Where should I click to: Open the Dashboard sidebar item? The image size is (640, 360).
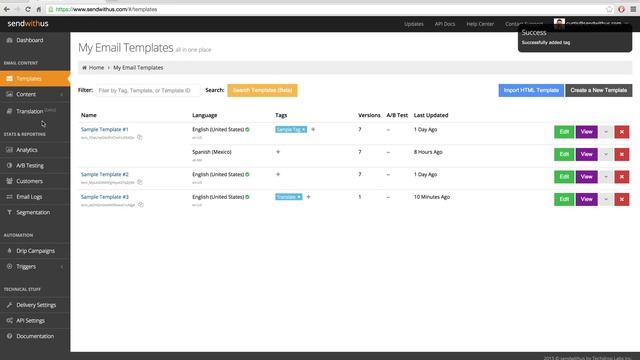(x=29, y=40)
